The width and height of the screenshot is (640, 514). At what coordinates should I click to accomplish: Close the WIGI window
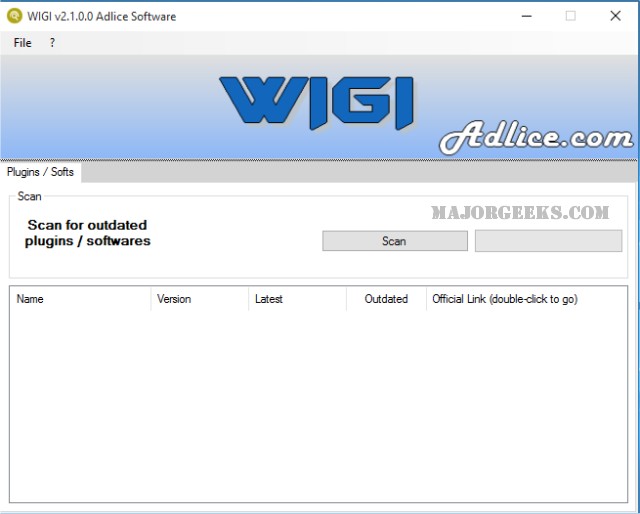tap(615, 16)
